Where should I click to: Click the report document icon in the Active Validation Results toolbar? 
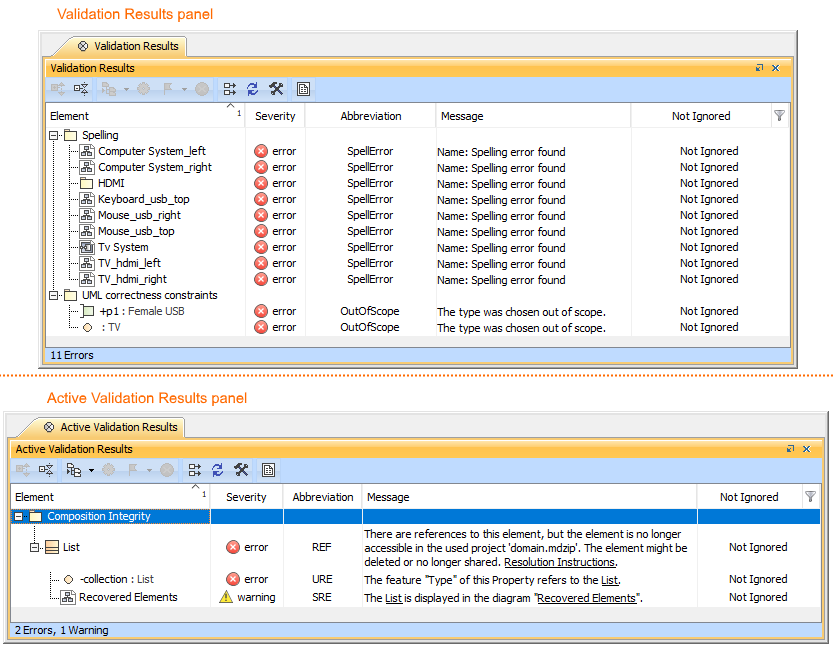[x=268, y=470]
